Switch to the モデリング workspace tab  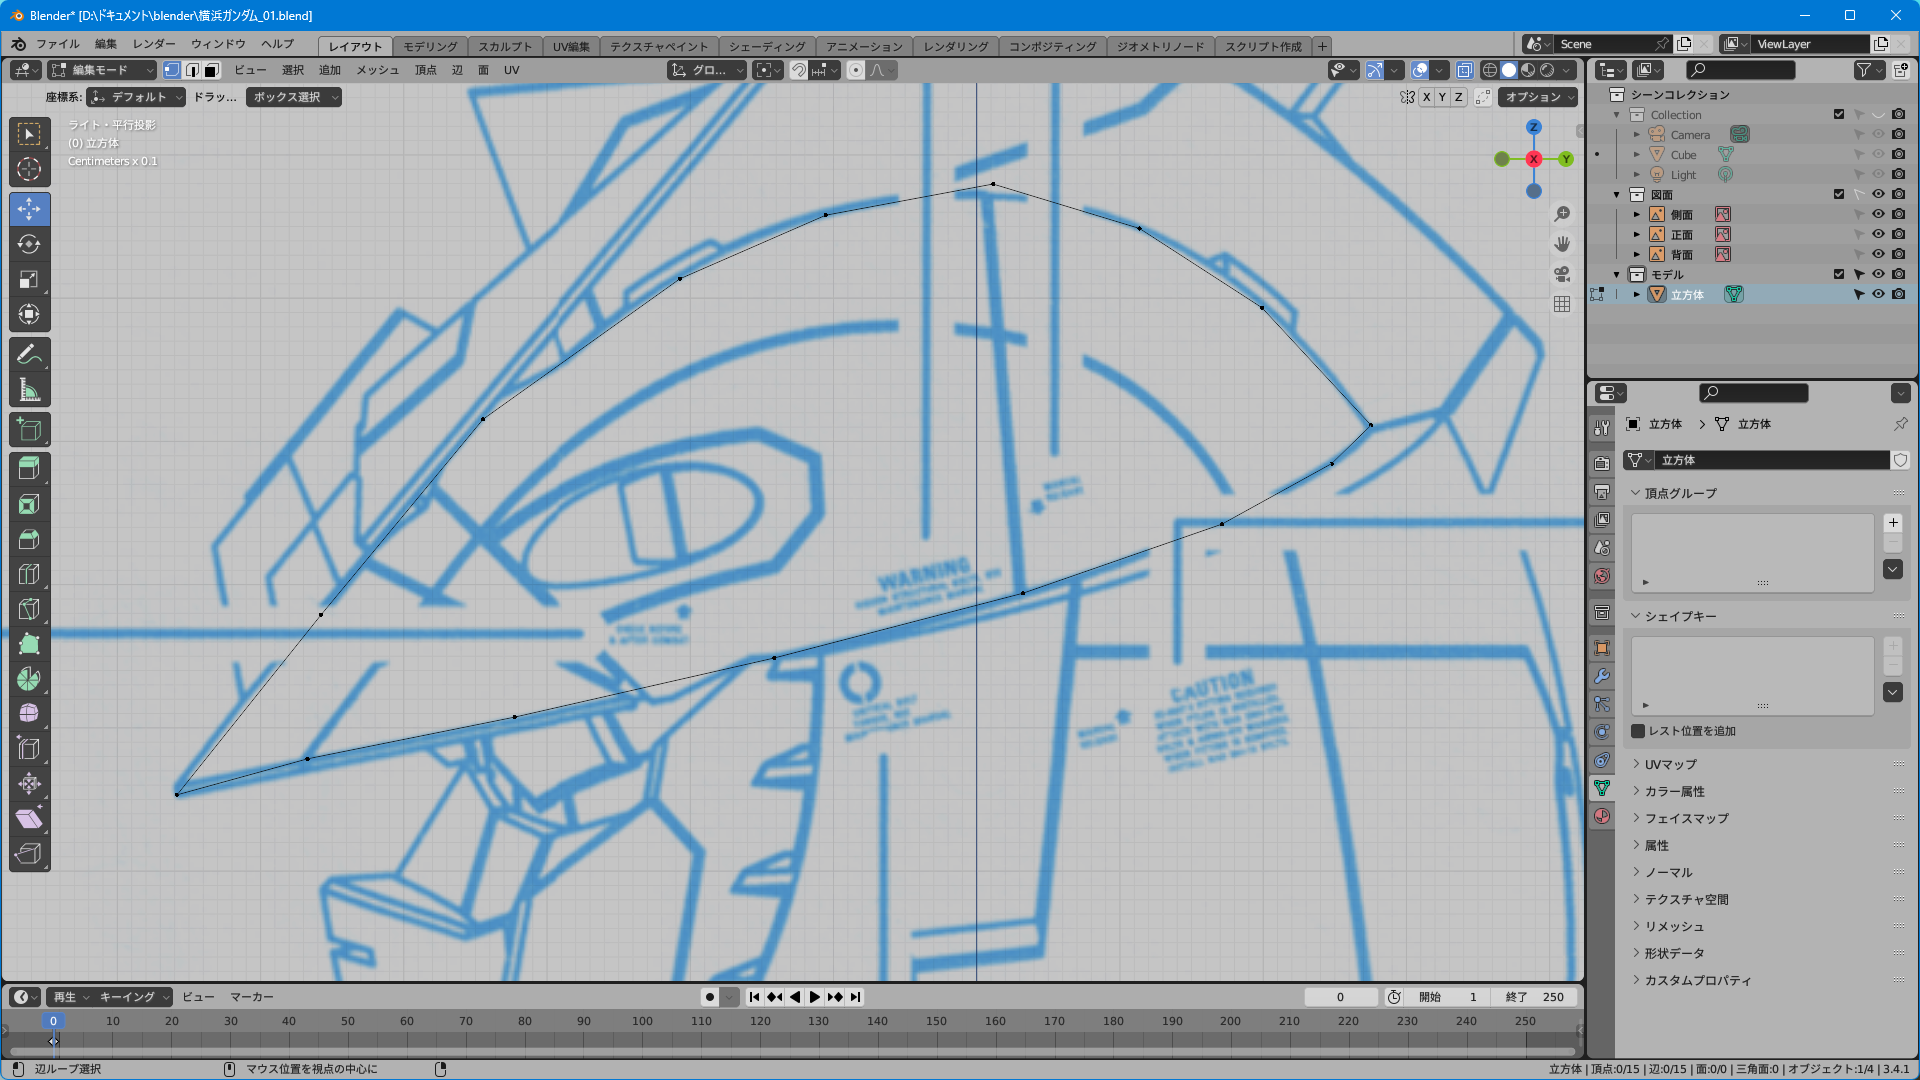click(430, 46)
